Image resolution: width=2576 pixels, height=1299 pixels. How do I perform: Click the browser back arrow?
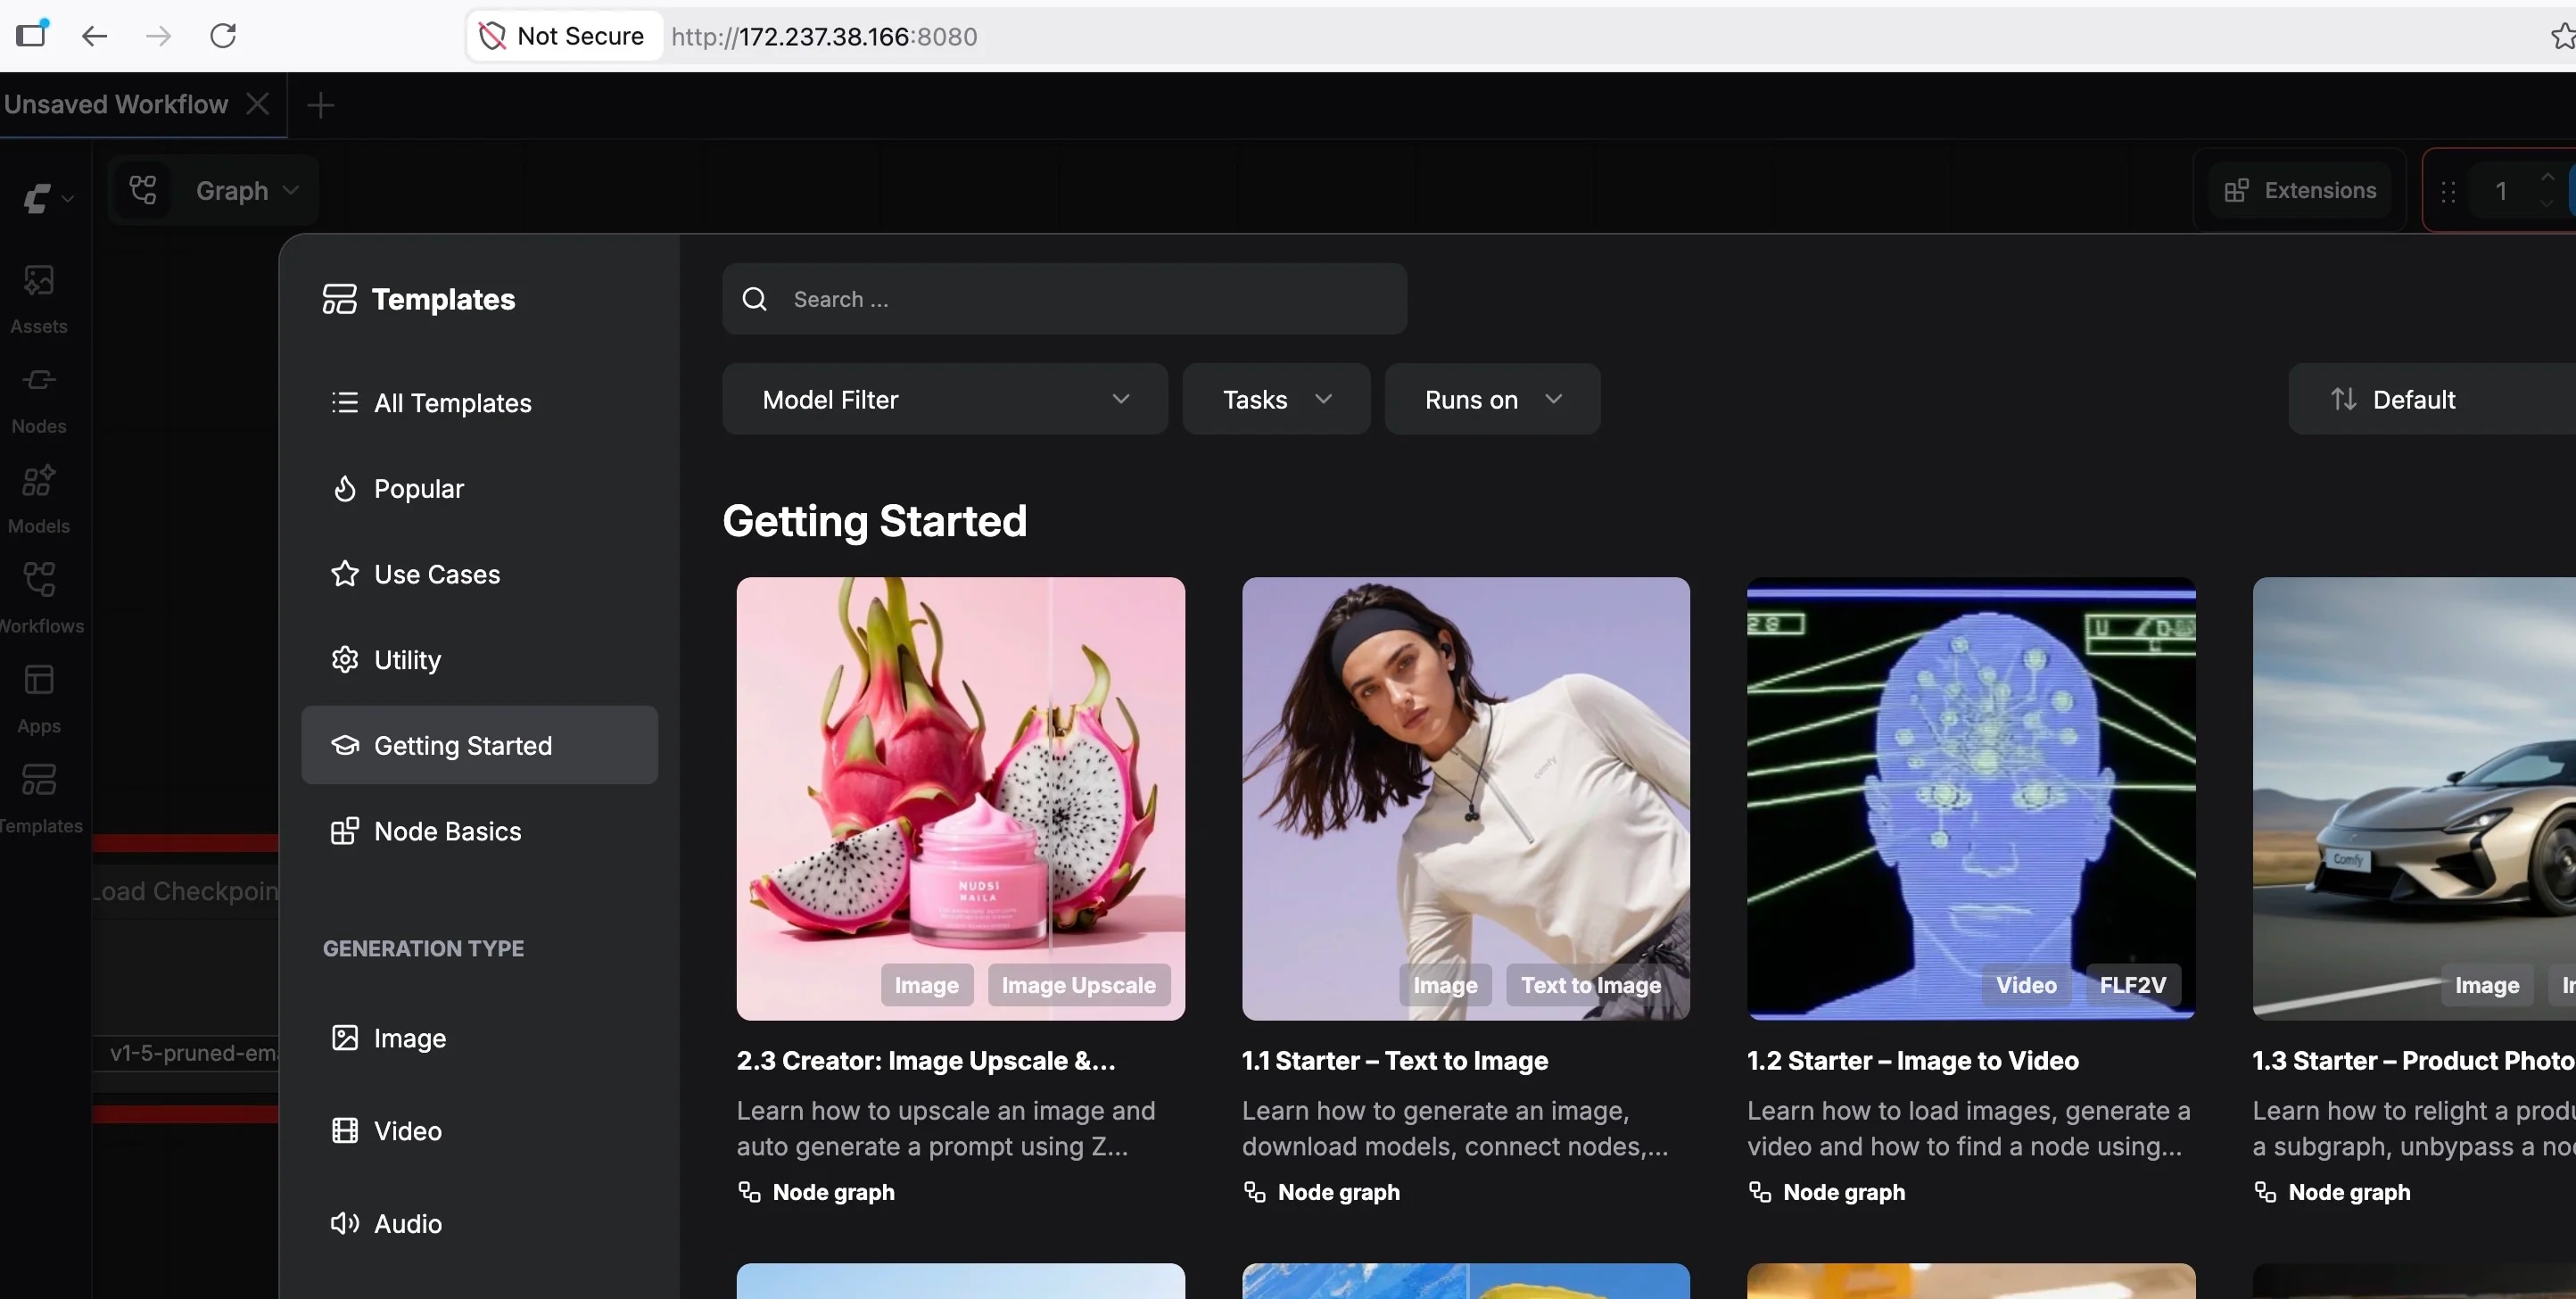point(94,36)
